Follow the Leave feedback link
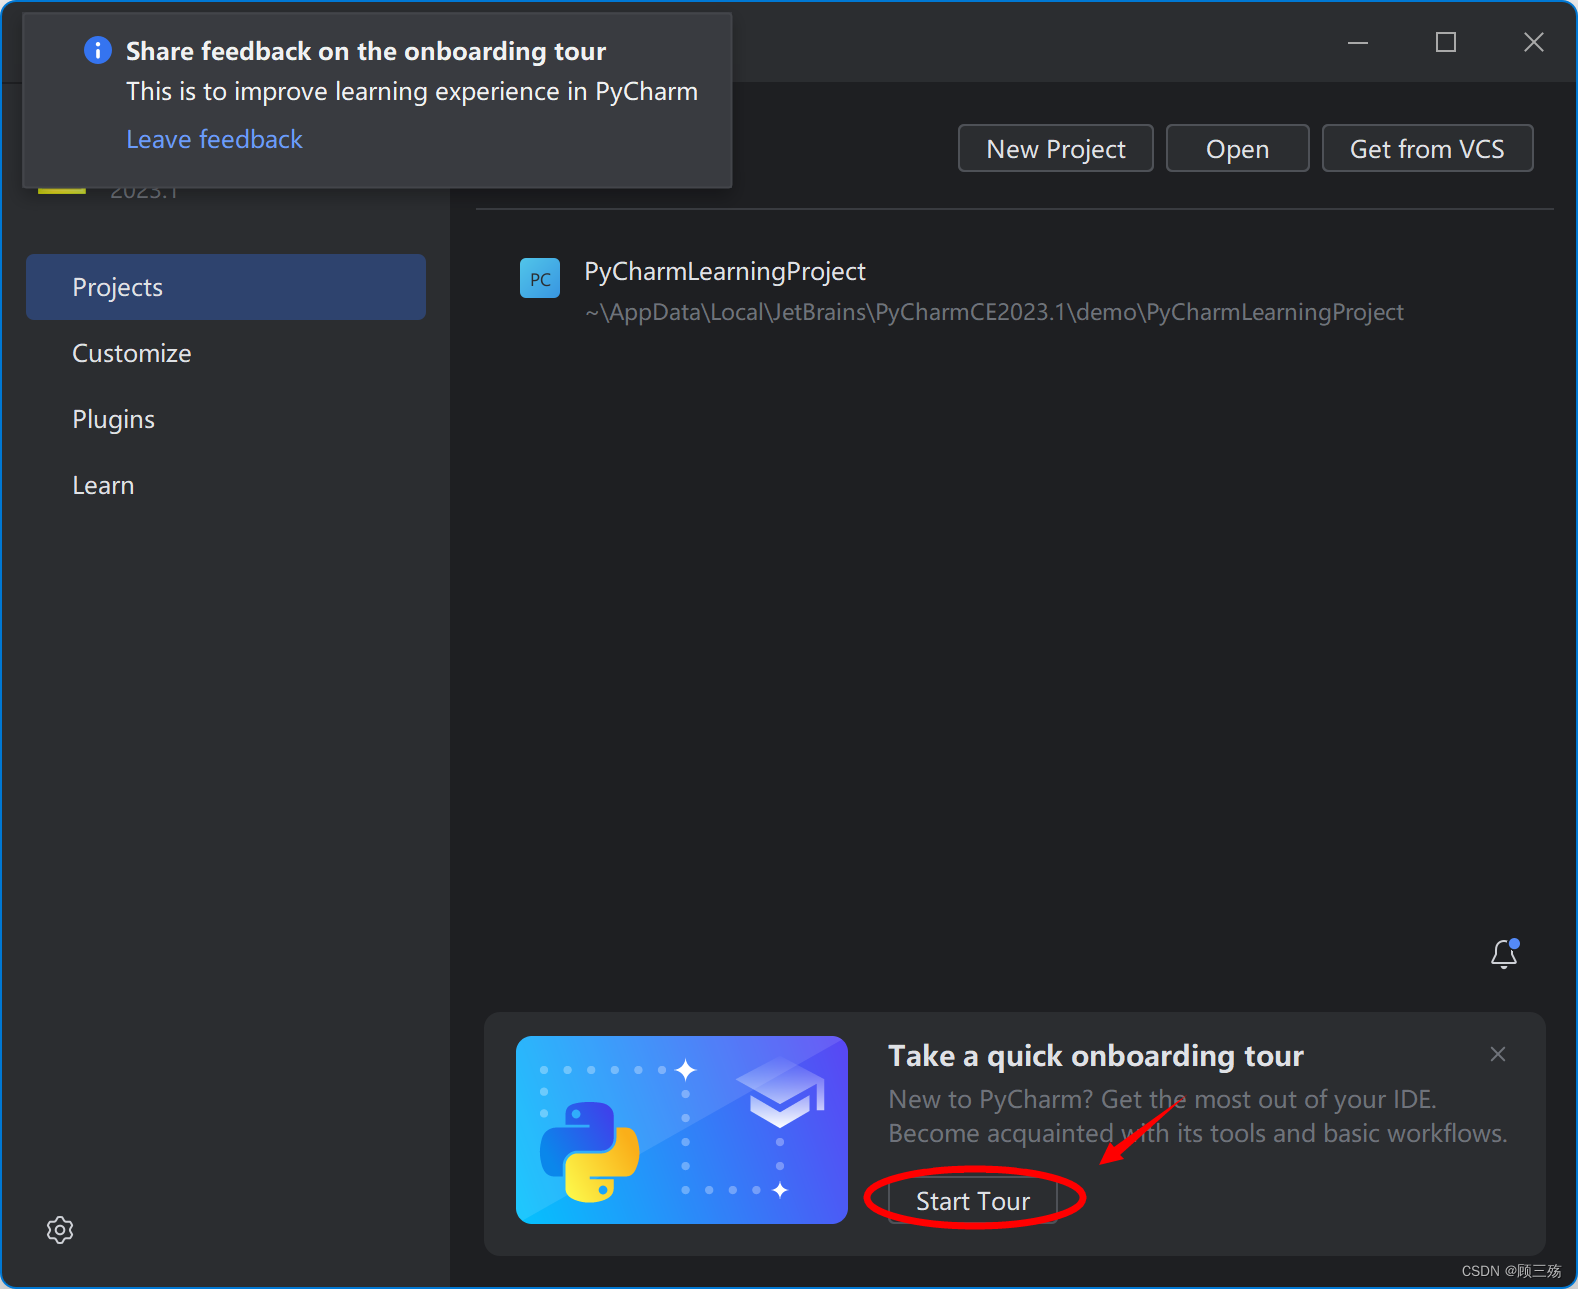The image size is (1578, 1289). 214,139
